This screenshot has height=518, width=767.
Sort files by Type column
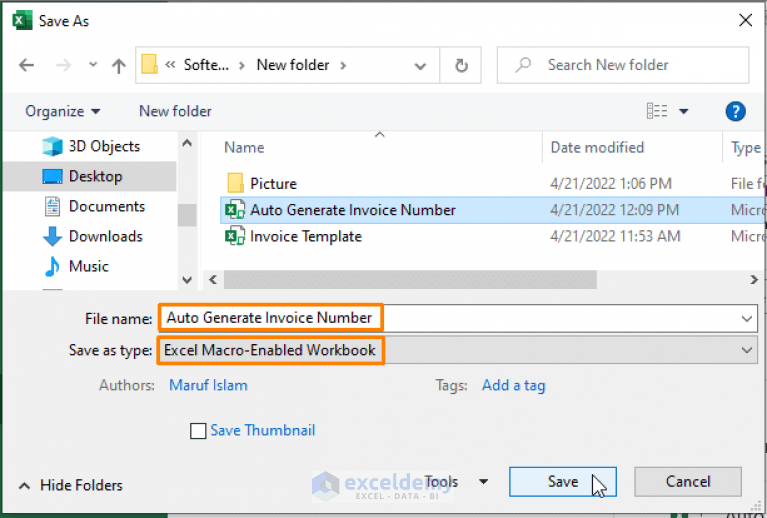tap(746, 148)
